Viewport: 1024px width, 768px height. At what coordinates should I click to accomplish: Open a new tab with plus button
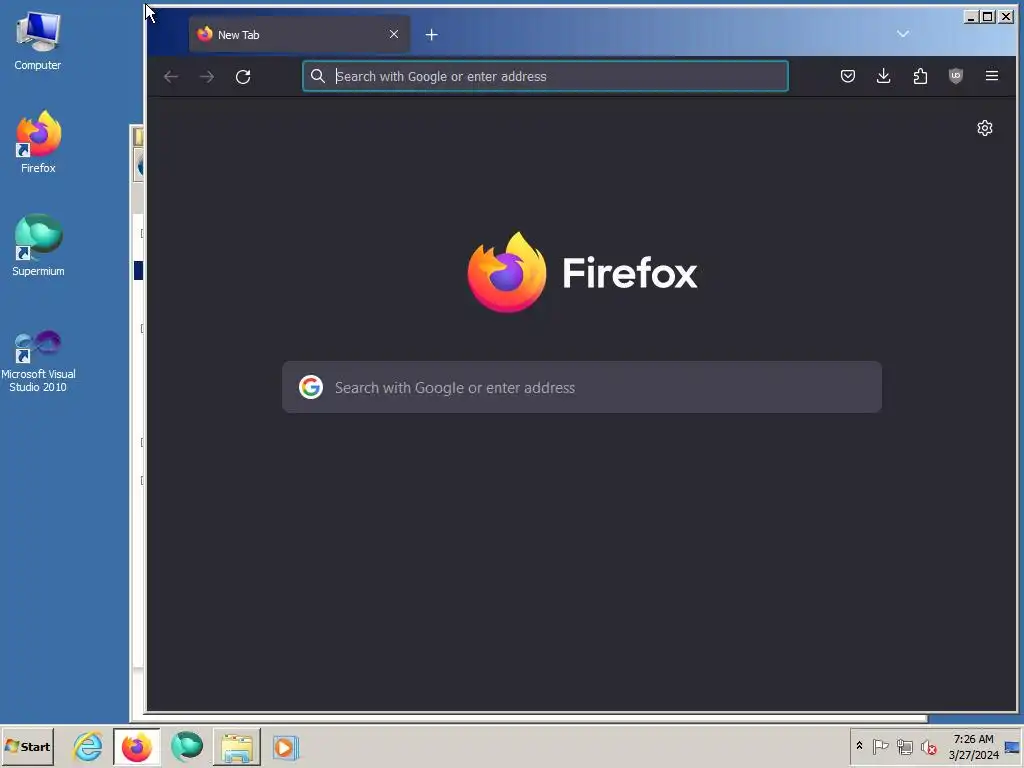pyautogui.click(x=432, y=35)
